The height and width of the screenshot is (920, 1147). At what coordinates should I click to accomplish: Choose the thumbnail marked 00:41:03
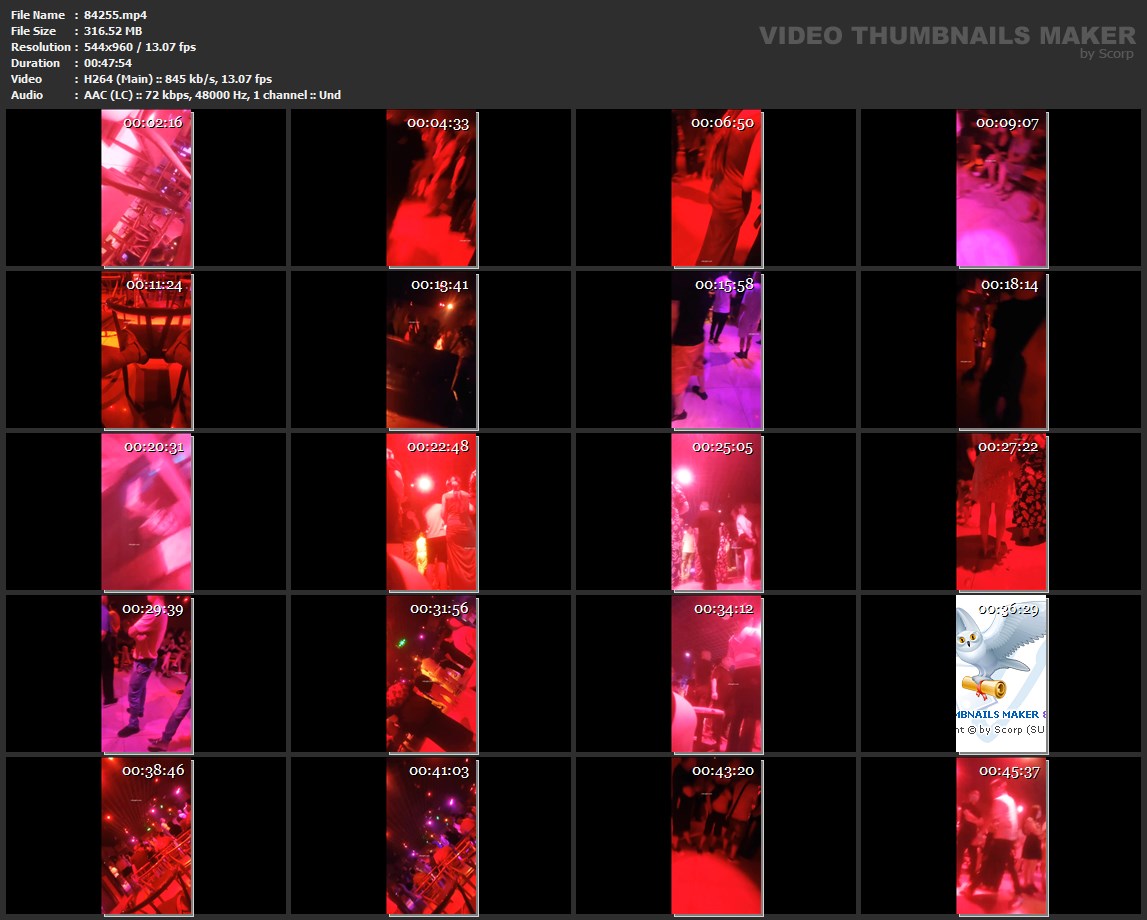point(432,837)
